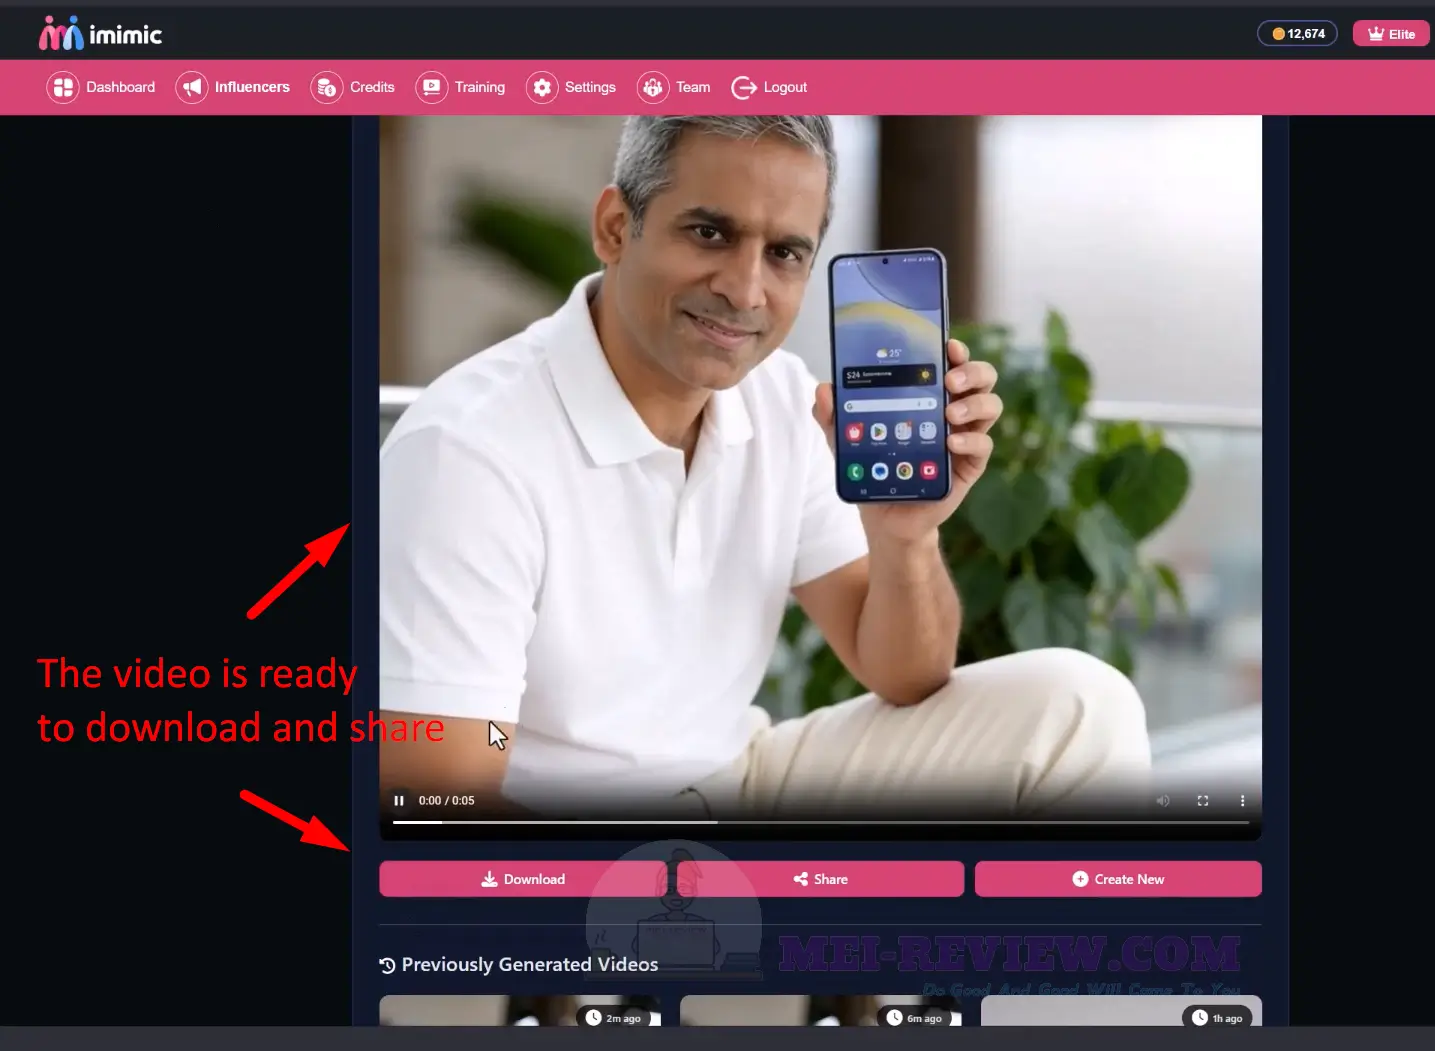Open the Dashboard grid icon
The image size is (1435, 1051).
pyautogui.click(x=63, y=87)
